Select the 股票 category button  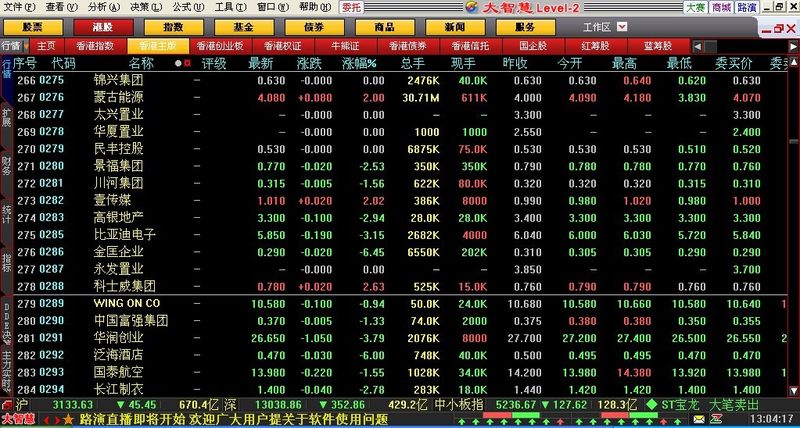click(33, 27)
